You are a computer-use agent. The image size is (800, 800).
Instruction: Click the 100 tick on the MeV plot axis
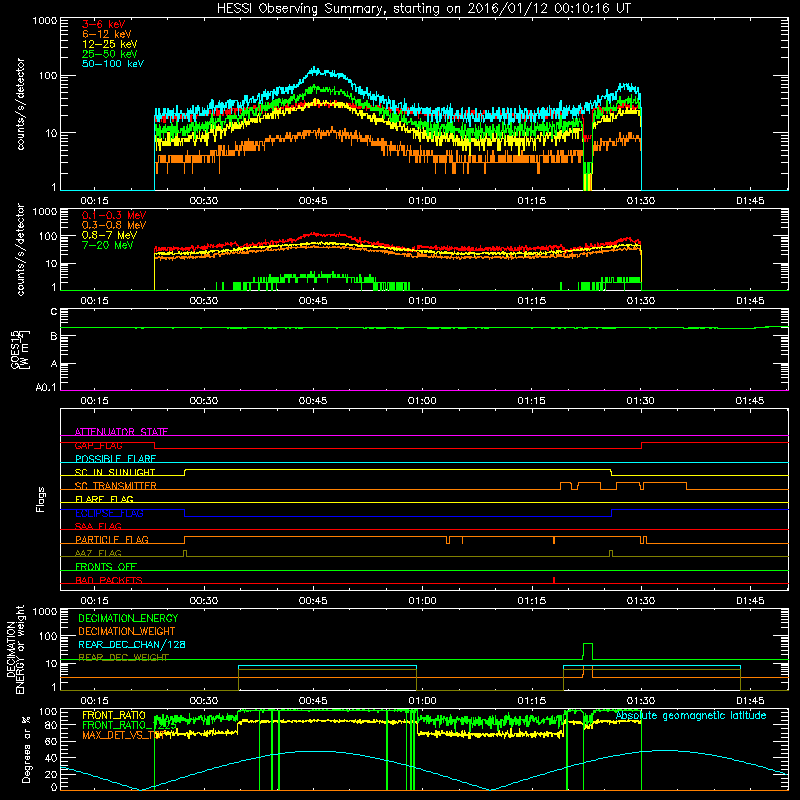coord(48,236)
